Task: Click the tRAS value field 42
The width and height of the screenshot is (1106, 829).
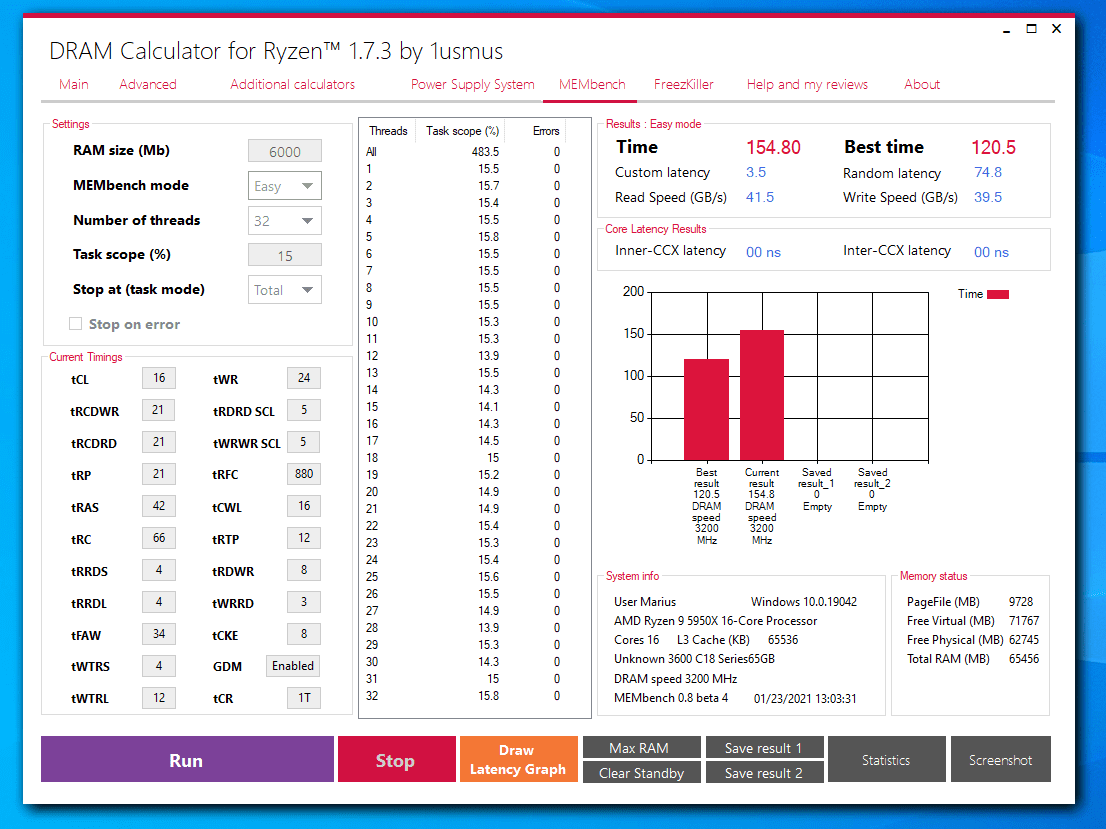Action: [x=159, y=506]
